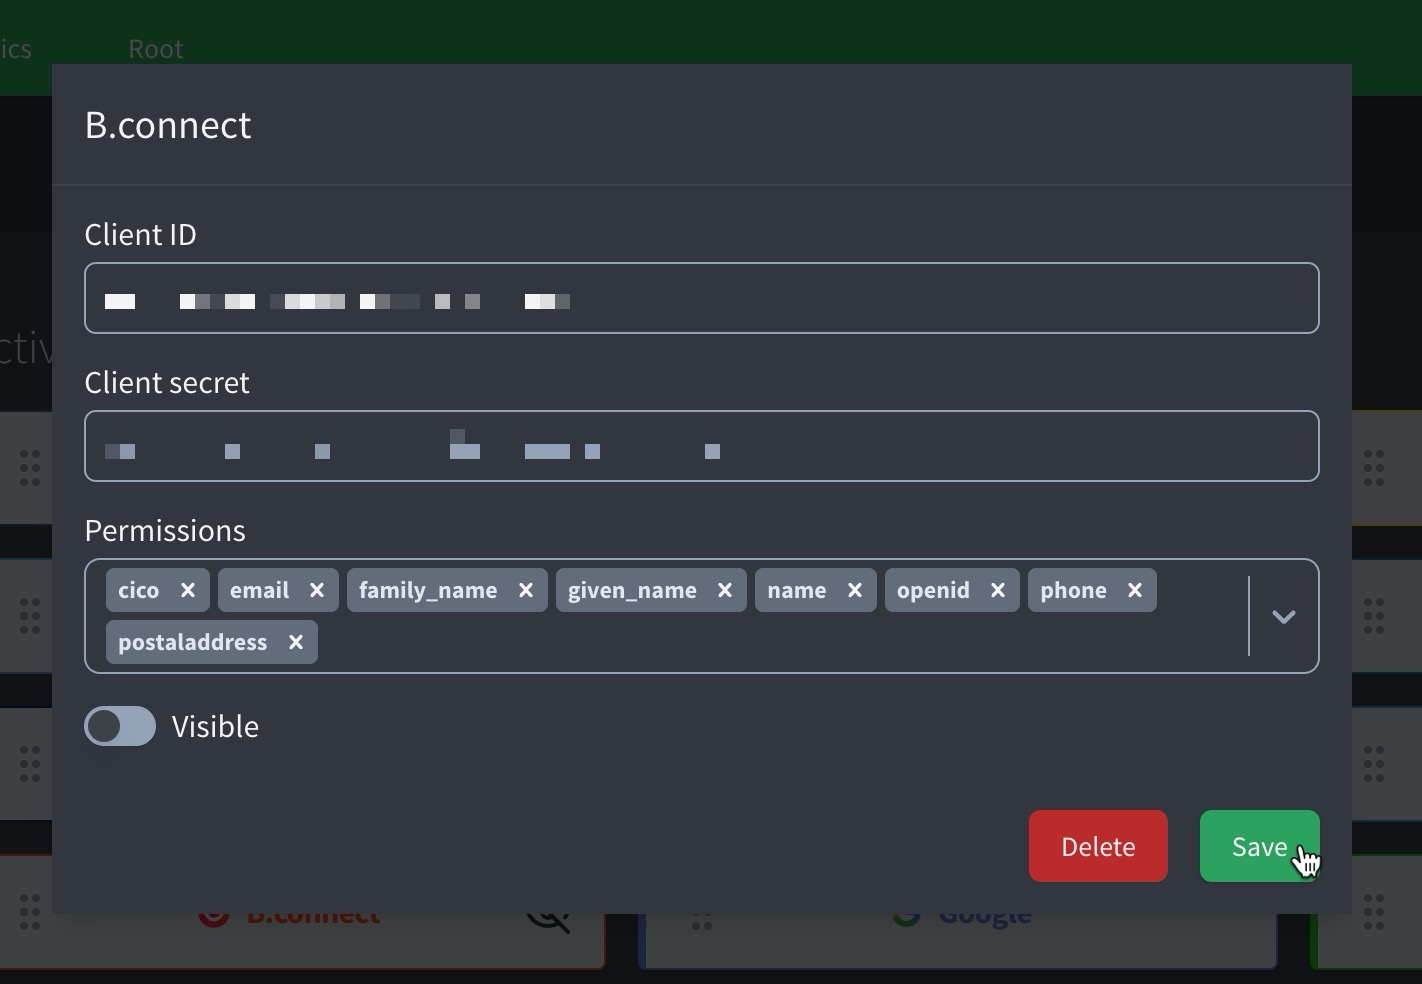Remove the email permission tag
The image size is (1422, 984).
(x=317, y=590)
